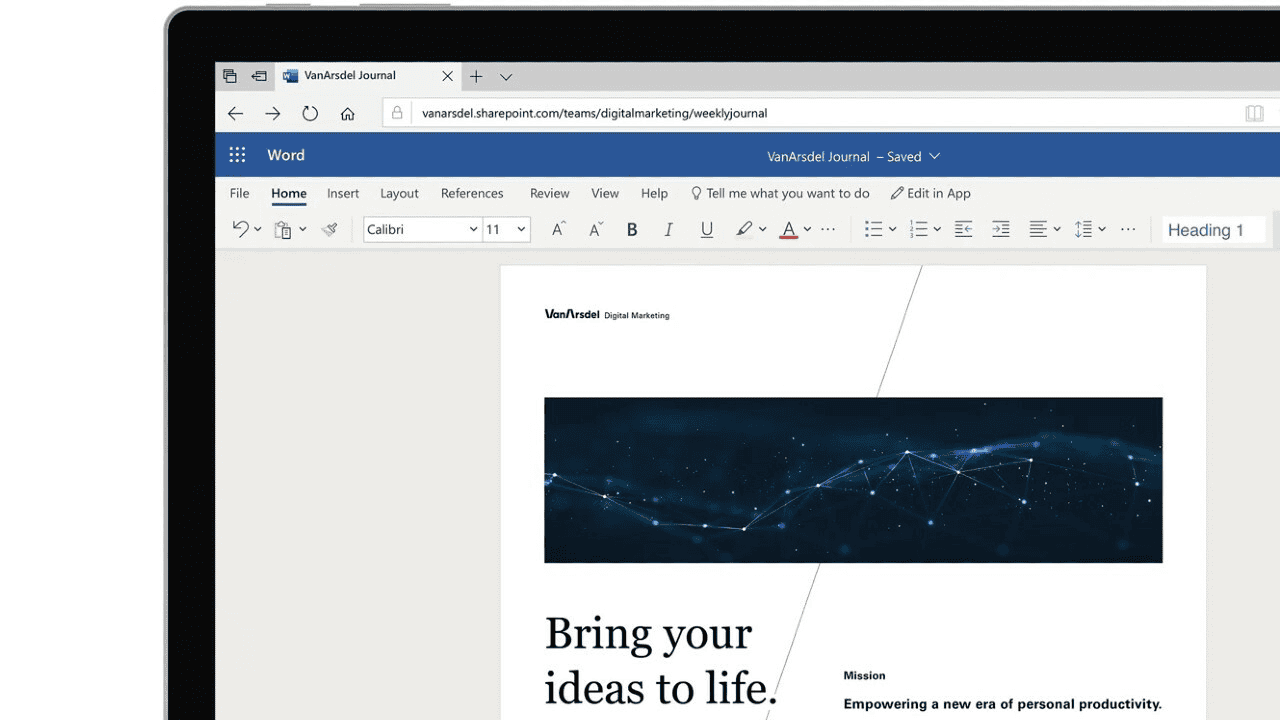The width and height of the screenshot is (1280, 720).
Task: Click the Undo icon
Action: coord(240,229)
